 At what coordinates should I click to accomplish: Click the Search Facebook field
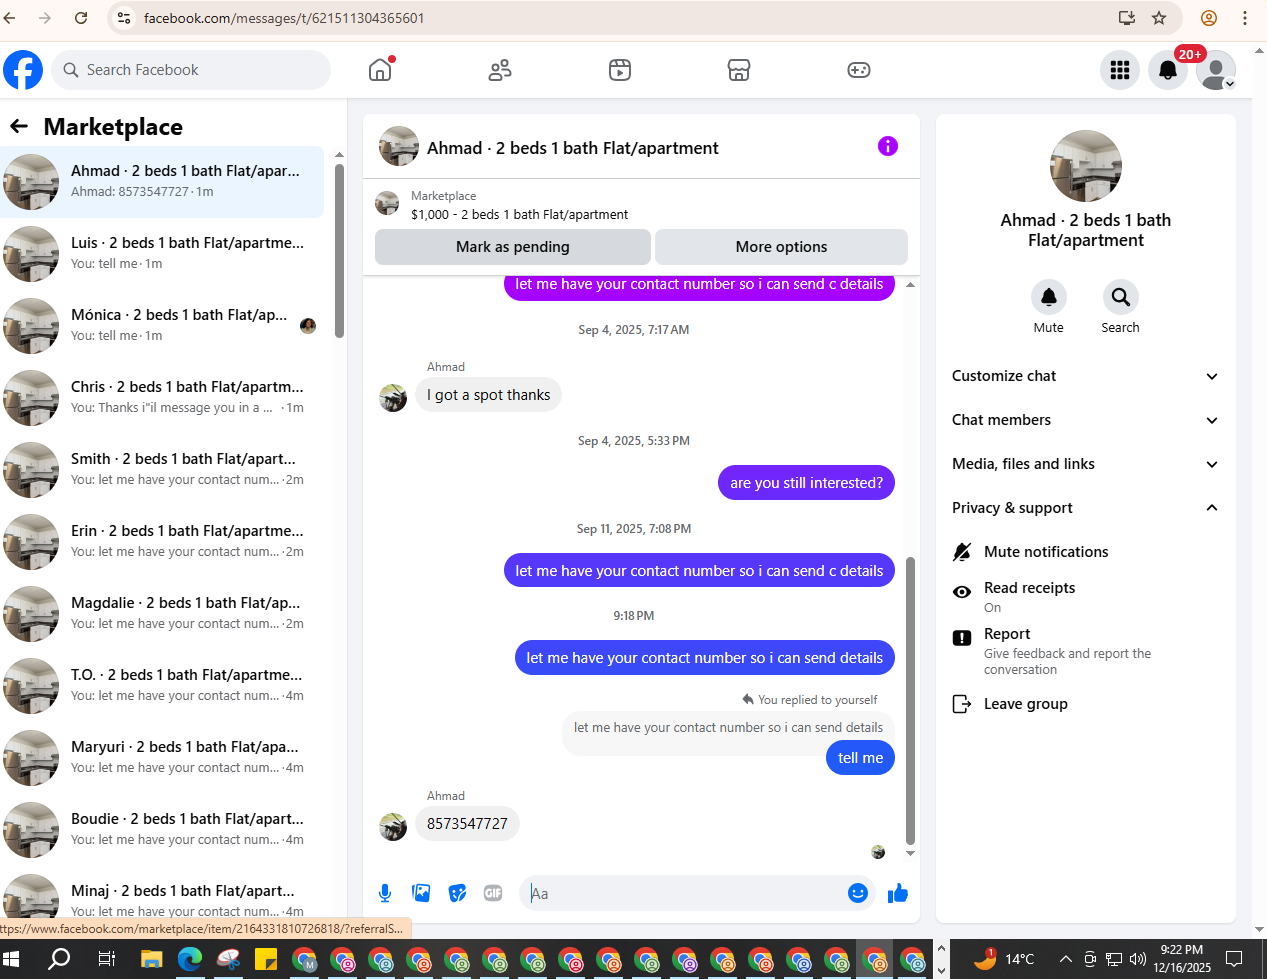[x=191, y=70]
